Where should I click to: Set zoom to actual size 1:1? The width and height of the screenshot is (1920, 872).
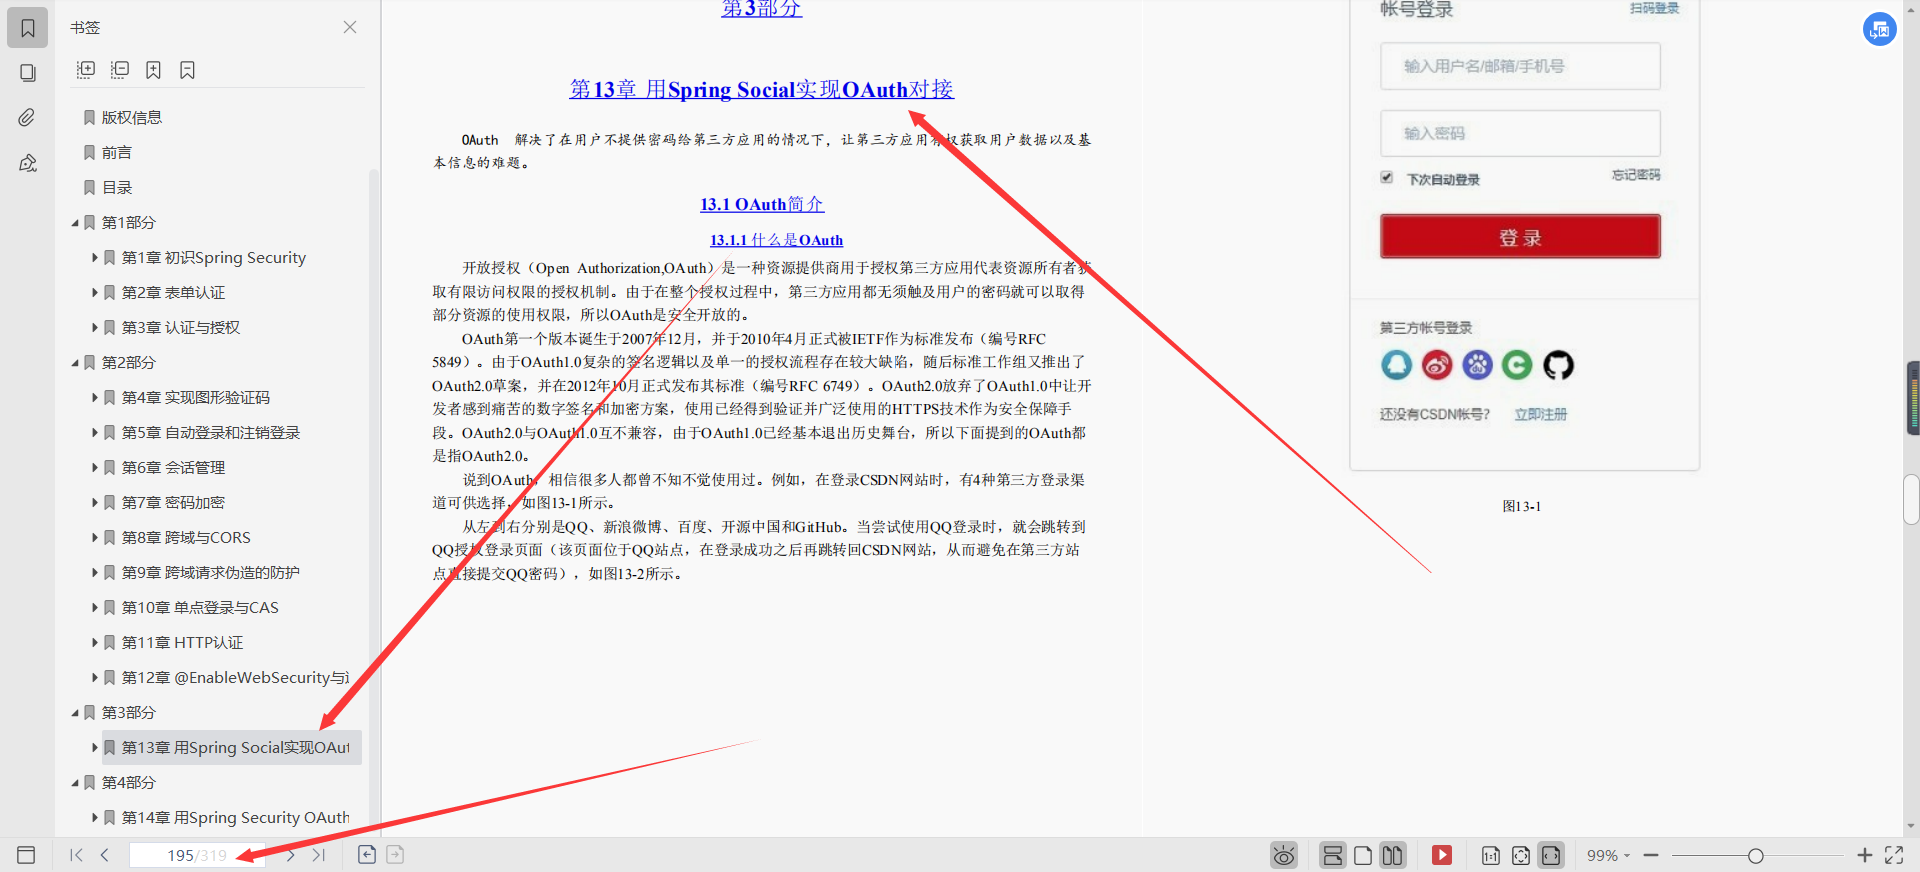click(x=1490, y=855)
